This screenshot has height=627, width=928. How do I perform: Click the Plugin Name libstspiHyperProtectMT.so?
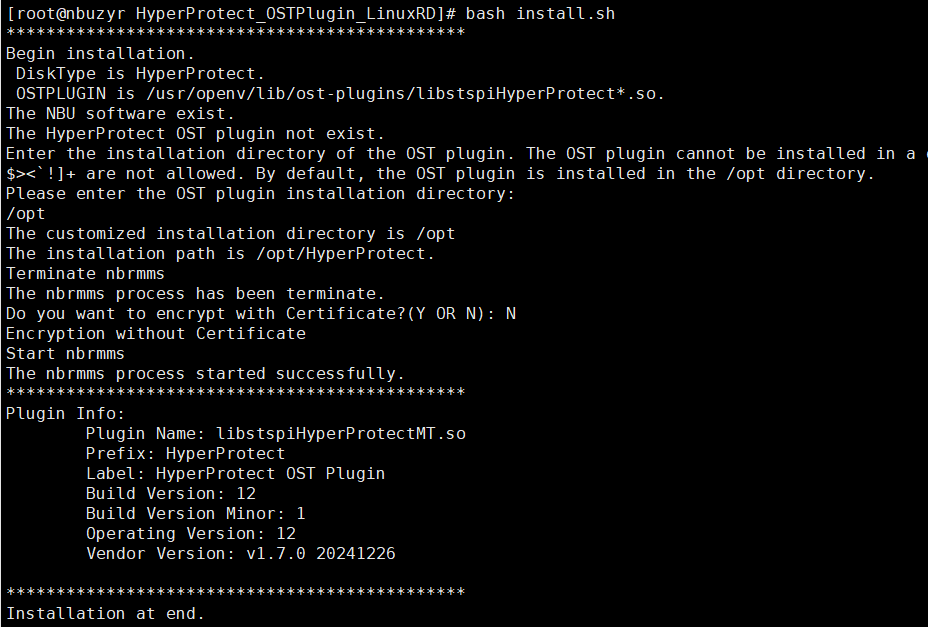(341, 433)
